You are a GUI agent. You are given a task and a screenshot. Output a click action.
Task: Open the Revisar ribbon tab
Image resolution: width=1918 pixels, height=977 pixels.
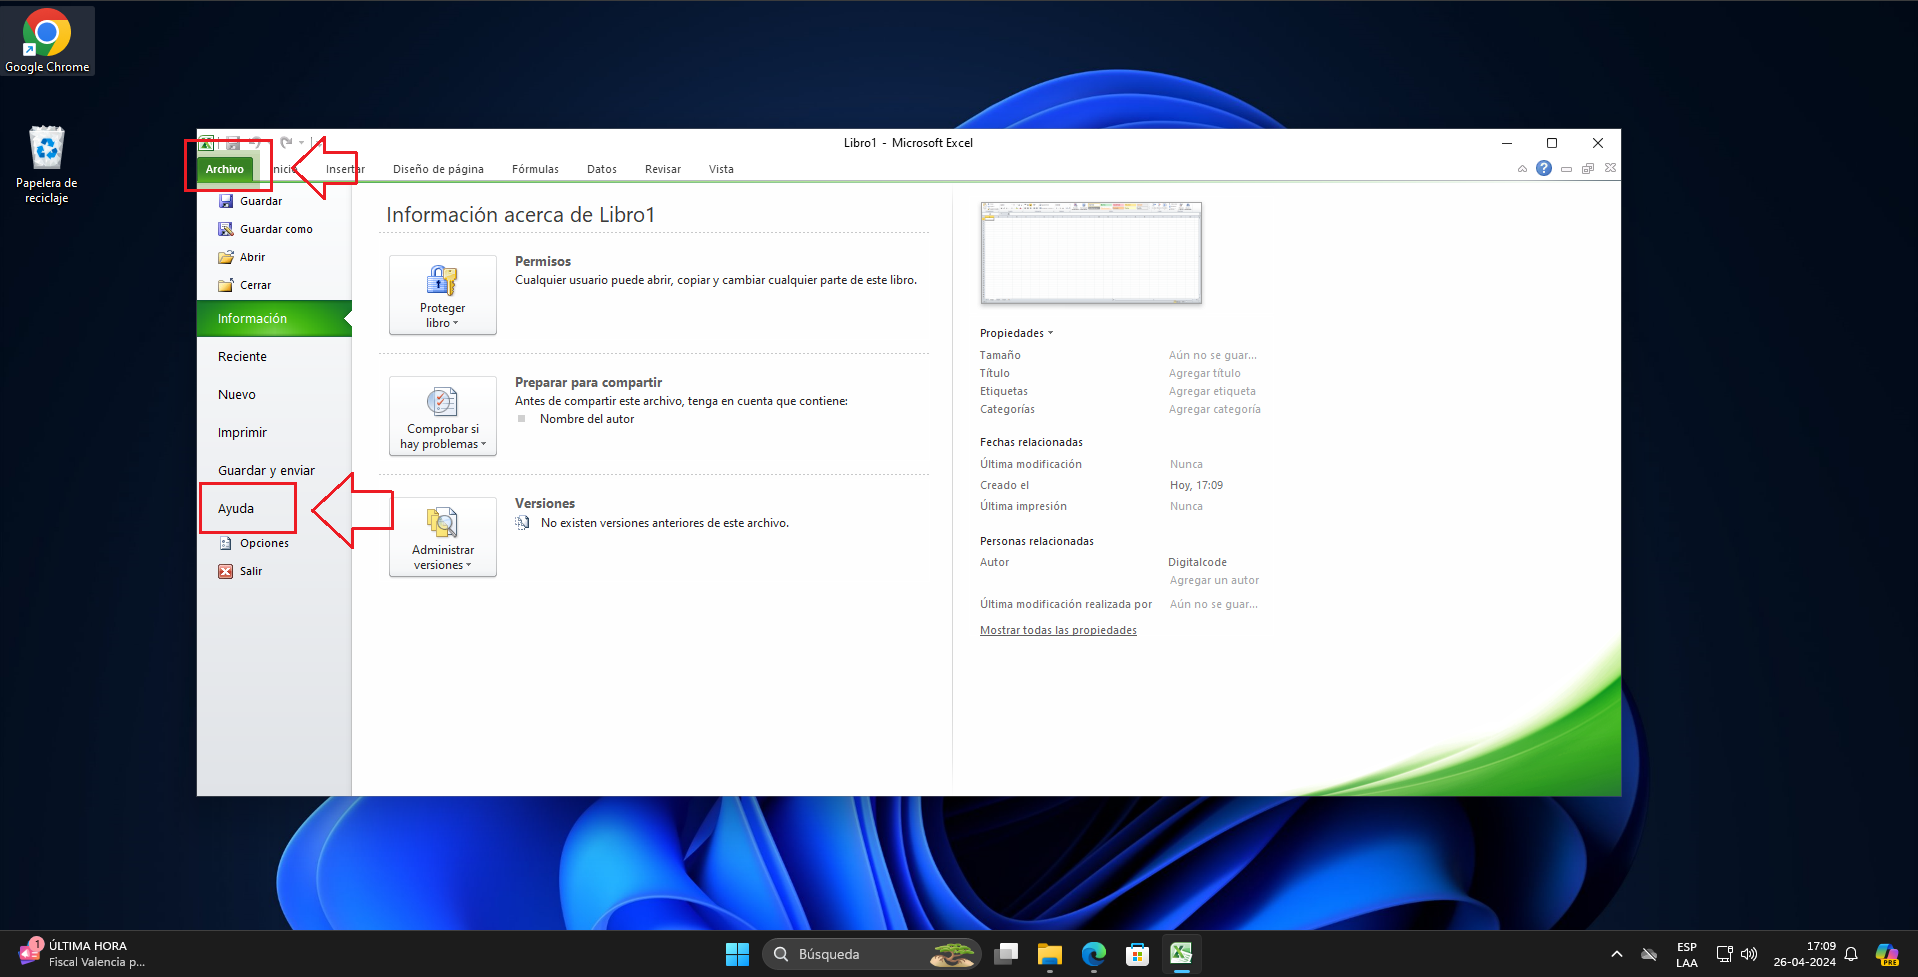663,169
